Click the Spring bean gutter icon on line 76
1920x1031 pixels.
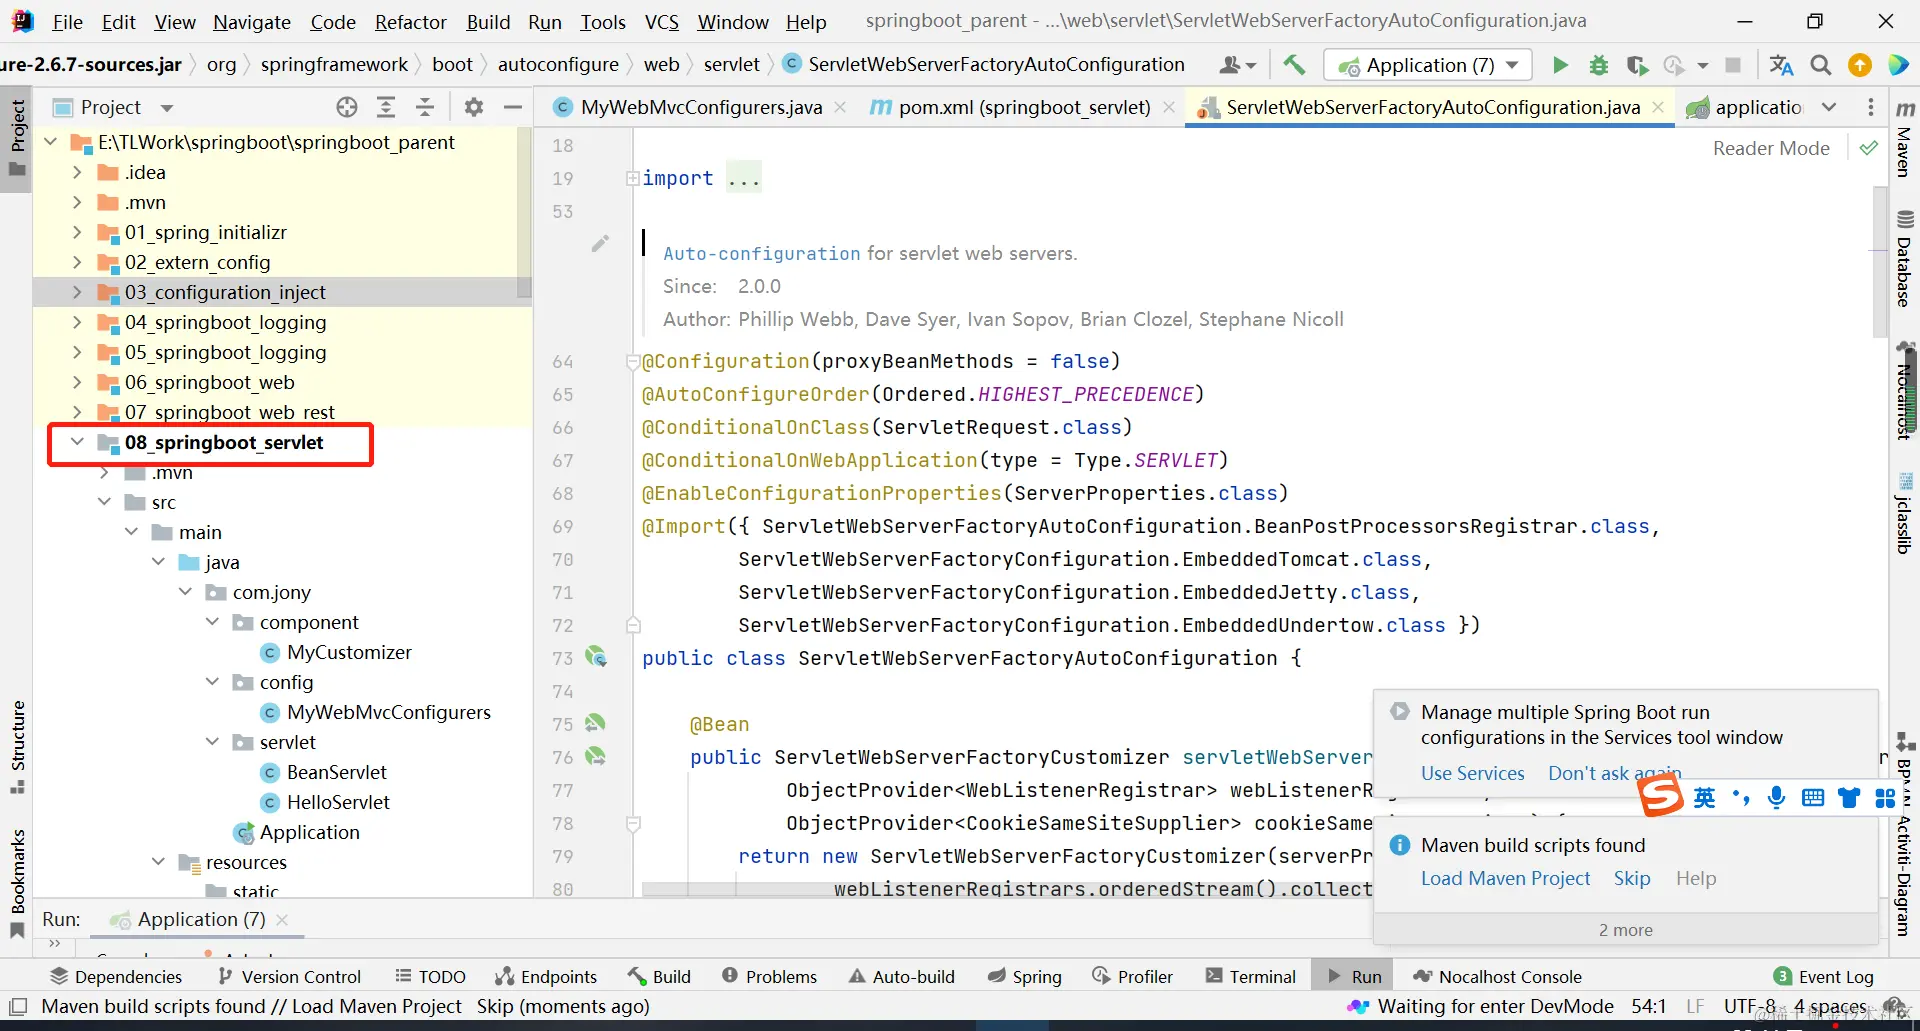pyautogui.click(x=596, y=756)
